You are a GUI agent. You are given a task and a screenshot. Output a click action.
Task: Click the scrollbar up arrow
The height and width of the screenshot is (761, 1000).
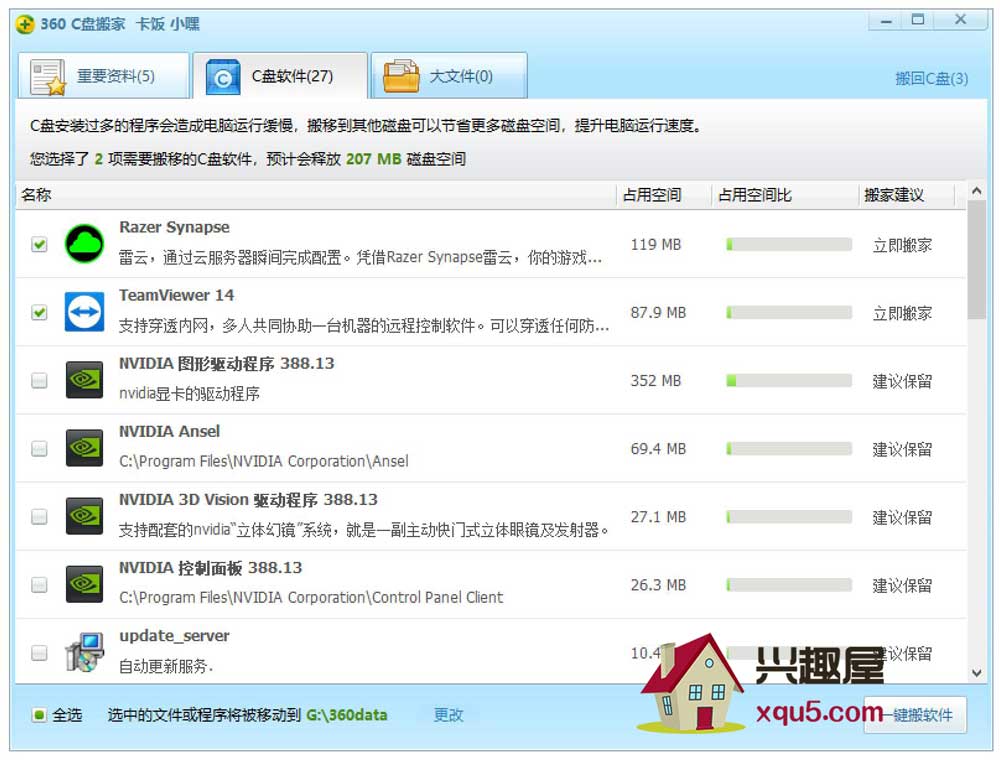click(x=976, y=191)
